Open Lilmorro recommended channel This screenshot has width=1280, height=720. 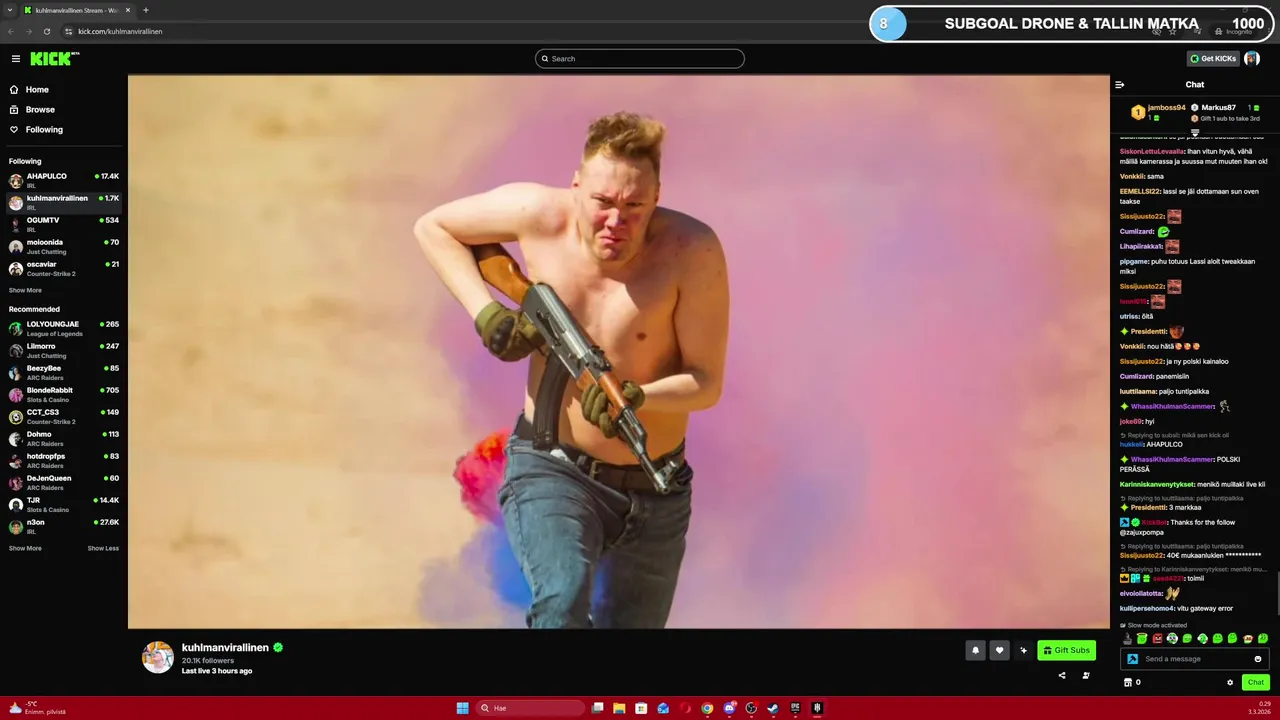(x=64, y=350)
